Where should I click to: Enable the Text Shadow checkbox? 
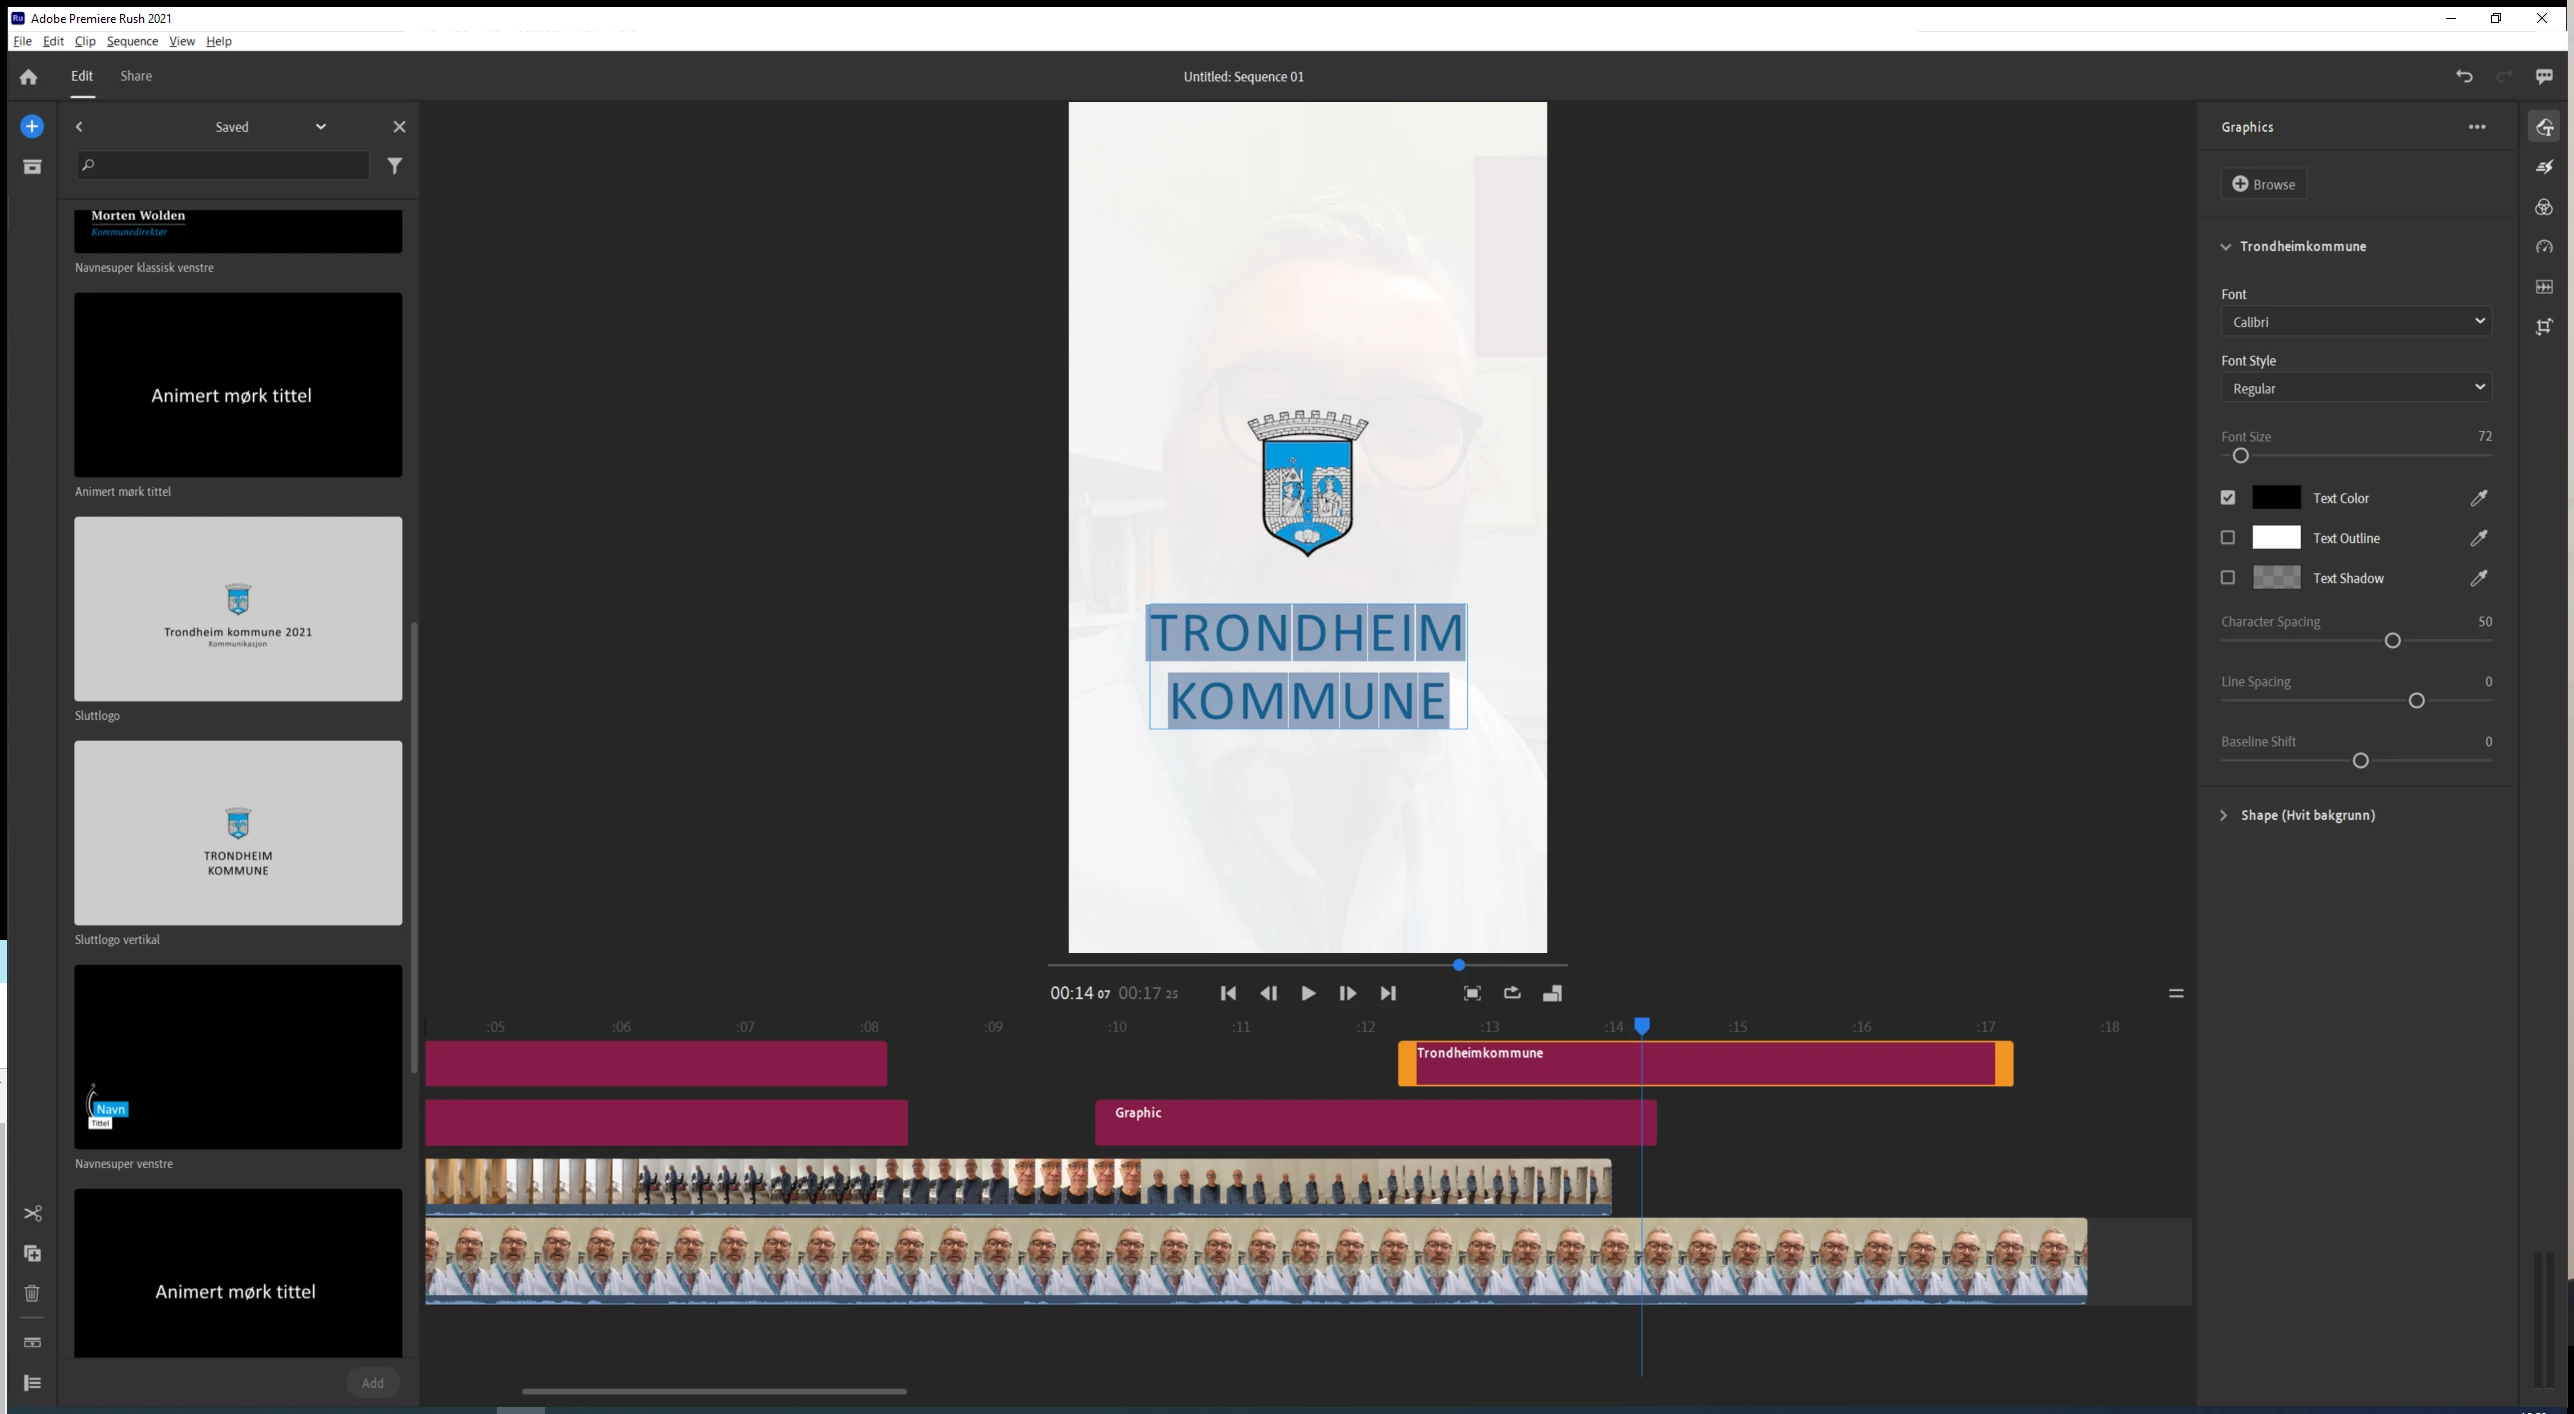coord(2228,578)
